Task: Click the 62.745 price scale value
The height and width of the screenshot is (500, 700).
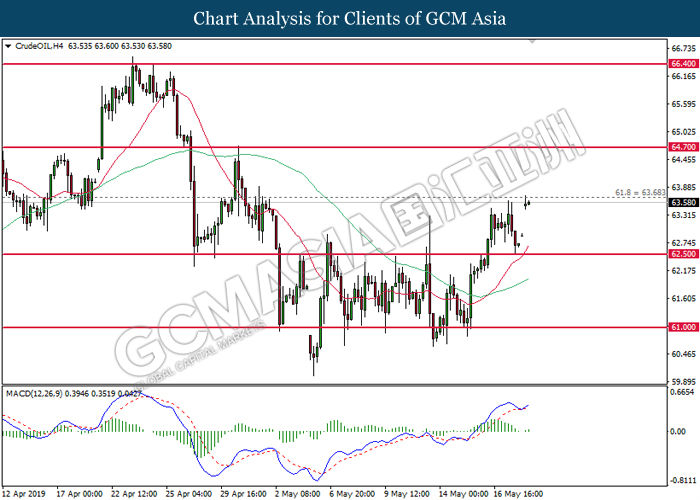Action: (x=683, y=243)
